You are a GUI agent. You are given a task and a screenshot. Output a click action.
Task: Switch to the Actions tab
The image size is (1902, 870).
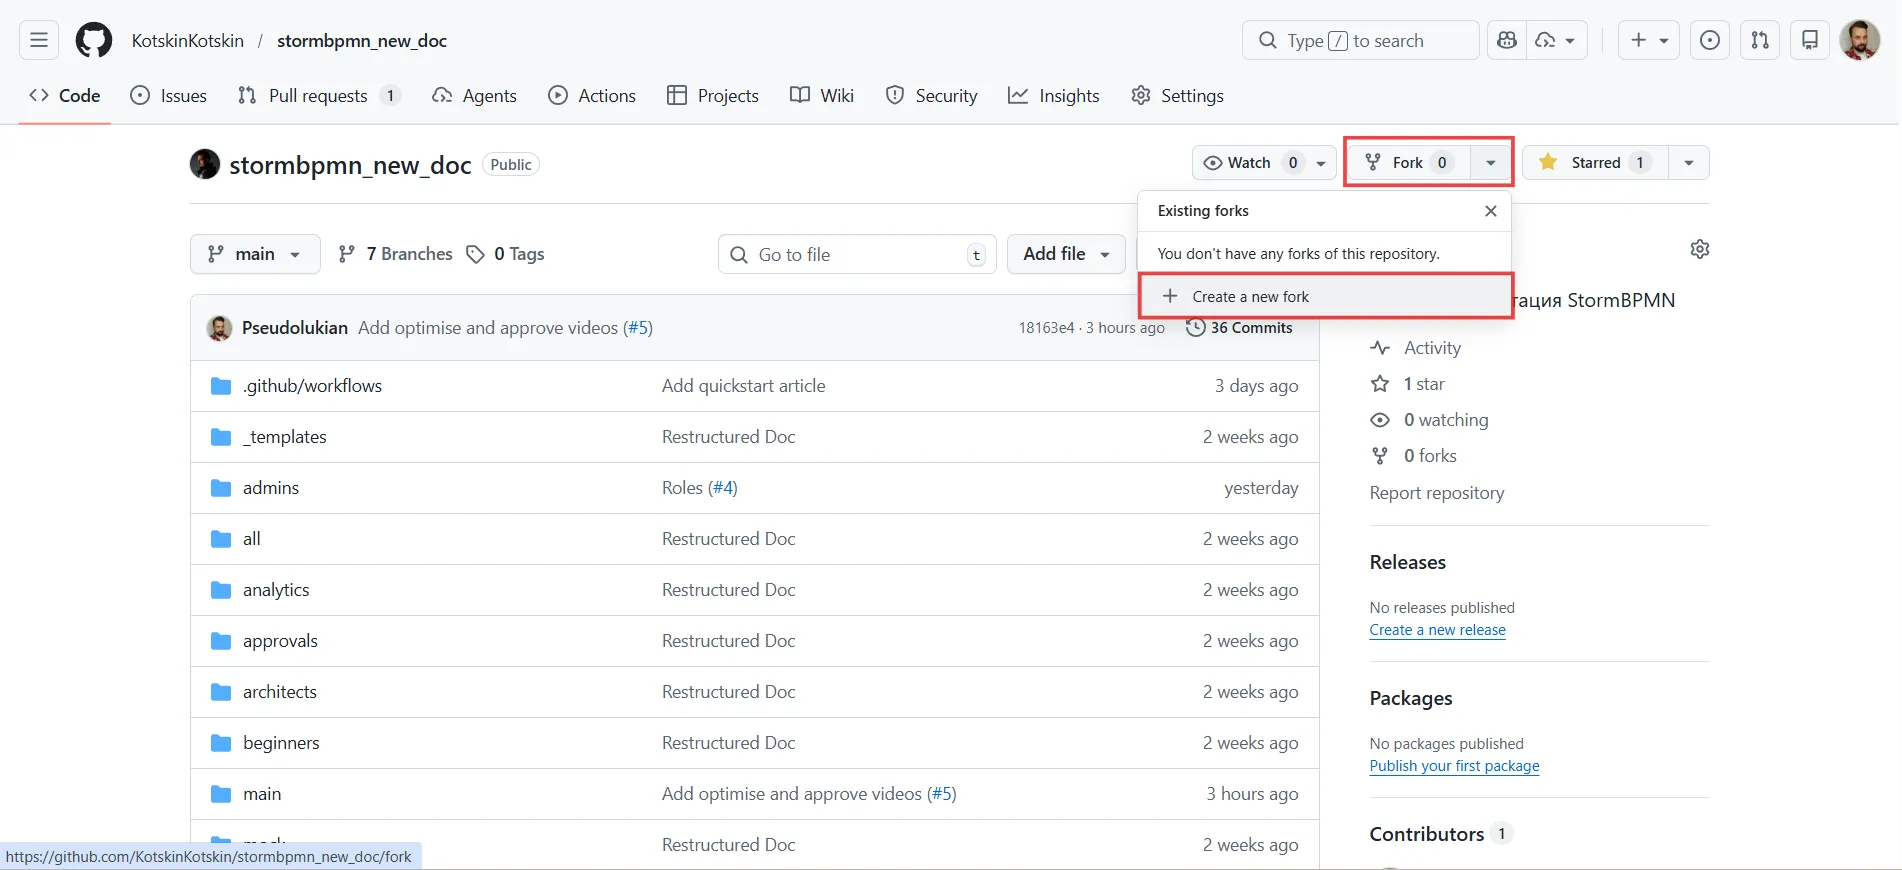(x=592, y=96)
